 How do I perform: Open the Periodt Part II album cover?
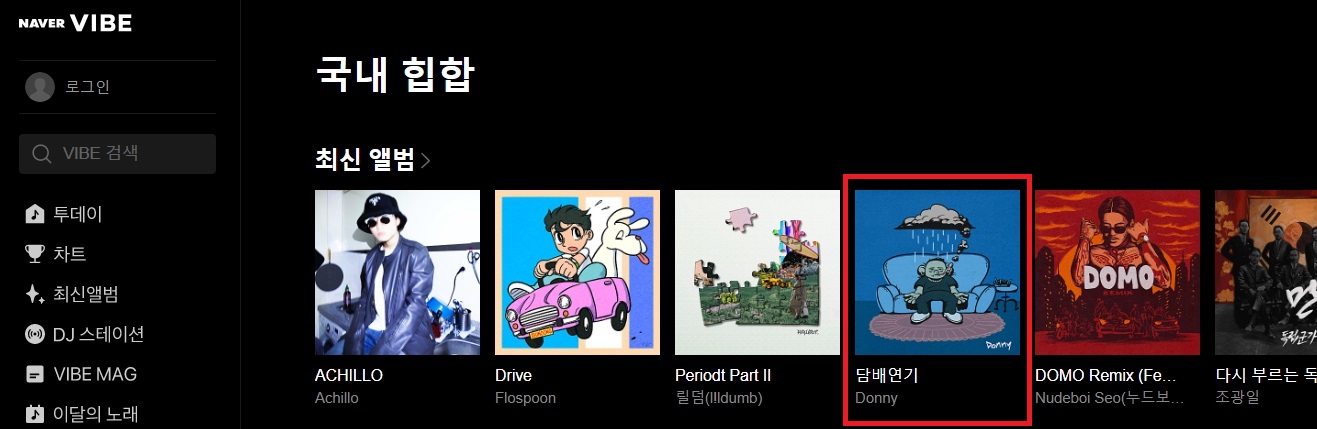757,272
